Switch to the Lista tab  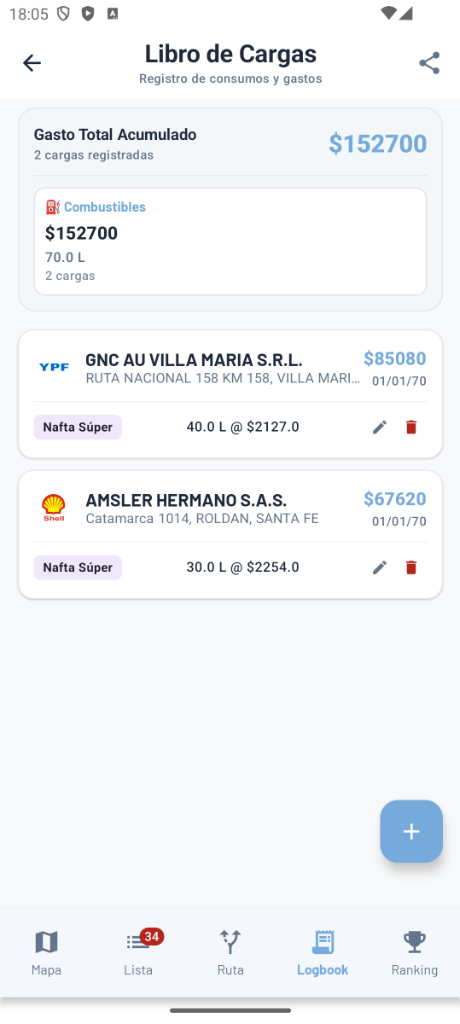139,953
